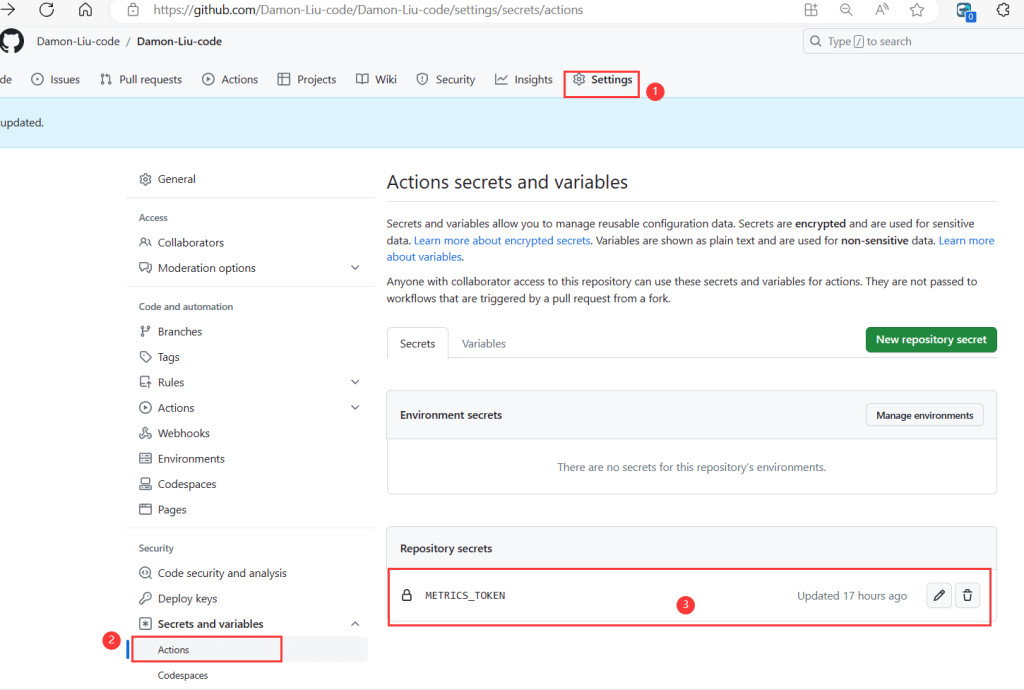This screenshot has height=690, width=1024.
Task: Click the Manage environments button
Action: pyautogui.click(x=924, y=415)
